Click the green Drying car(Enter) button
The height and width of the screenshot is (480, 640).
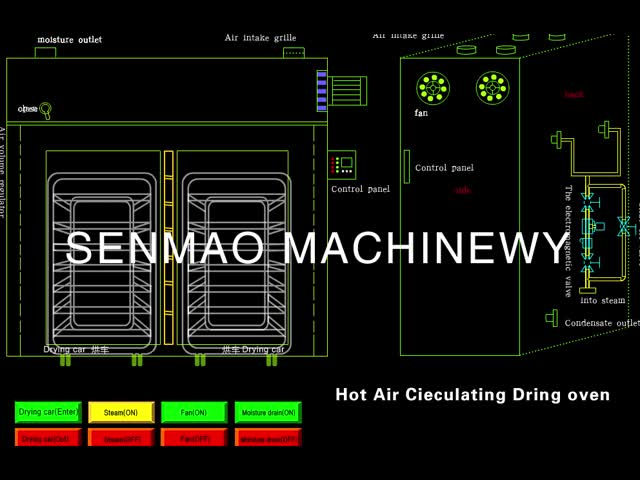(48, 412)
